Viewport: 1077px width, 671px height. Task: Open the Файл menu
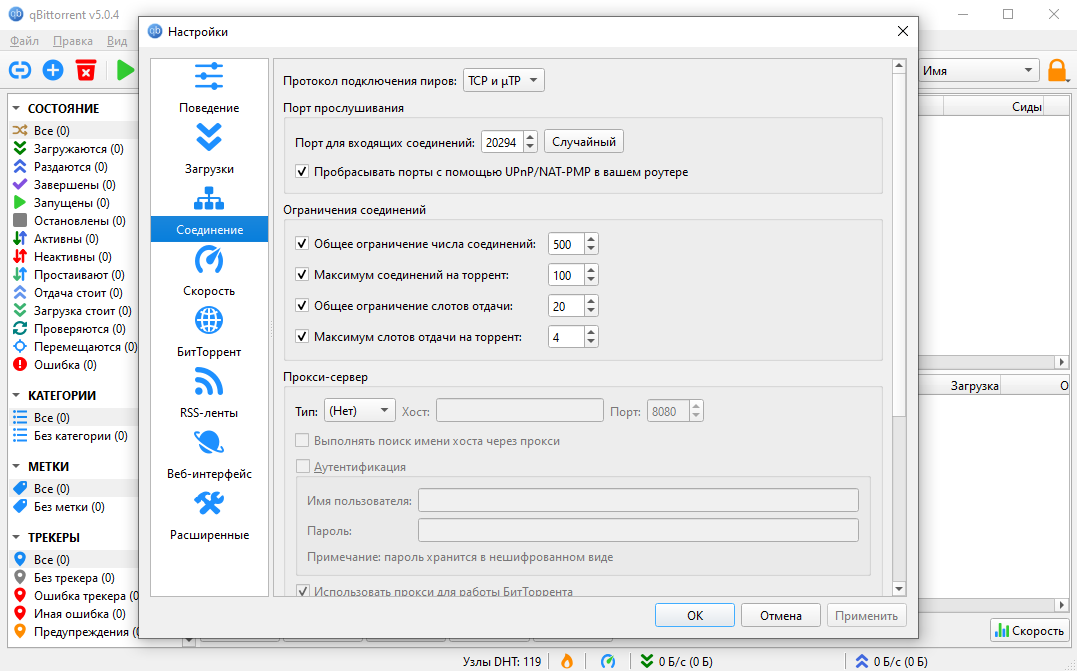point(25,41)
